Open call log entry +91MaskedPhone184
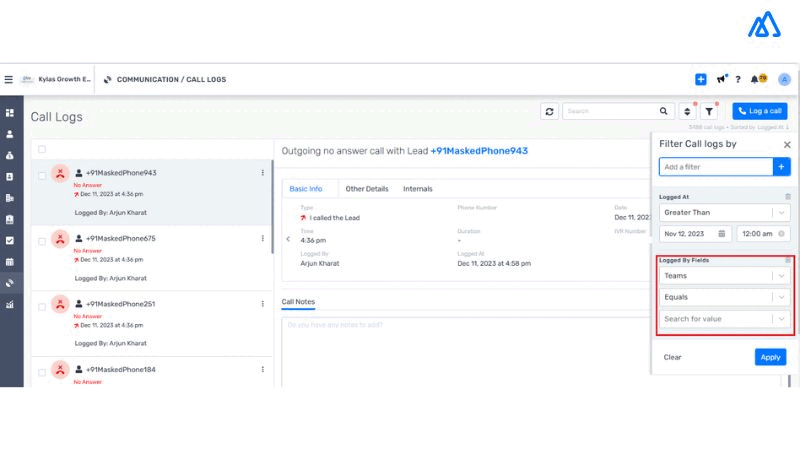This screenshot has height=450, width=800. click(x=152, y=372)
